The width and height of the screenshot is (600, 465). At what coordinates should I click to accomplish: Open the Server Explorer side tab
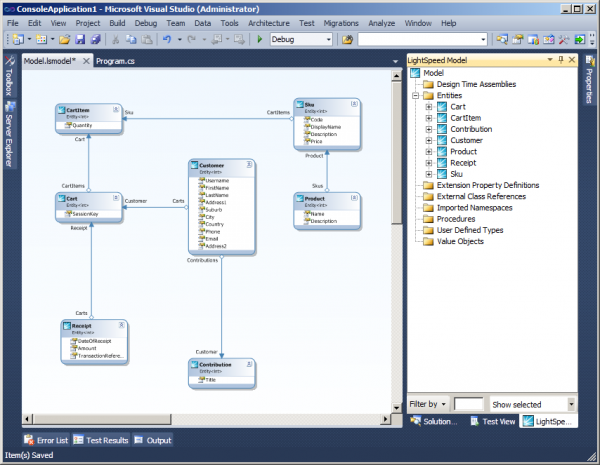9,134
